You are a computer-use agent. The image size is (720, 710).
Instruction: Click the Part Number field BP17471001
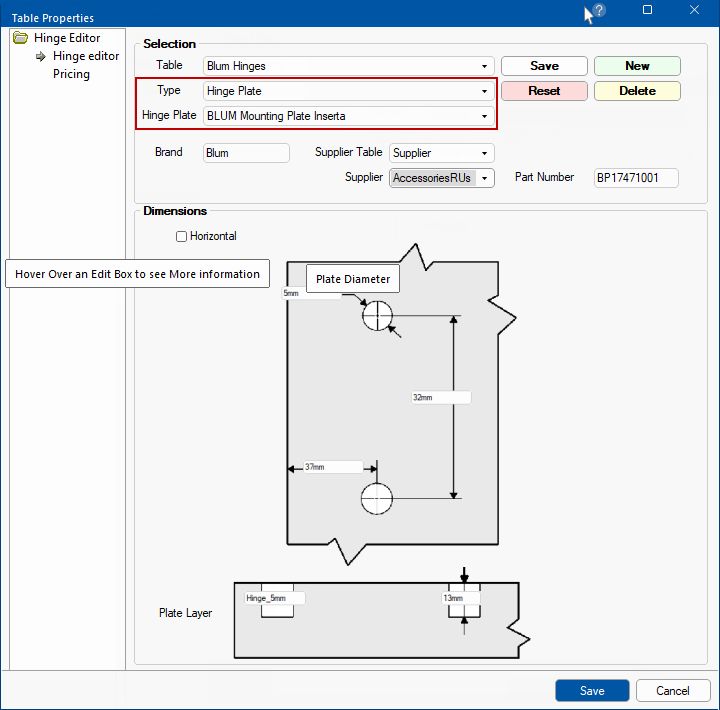[x=636, y=178]
